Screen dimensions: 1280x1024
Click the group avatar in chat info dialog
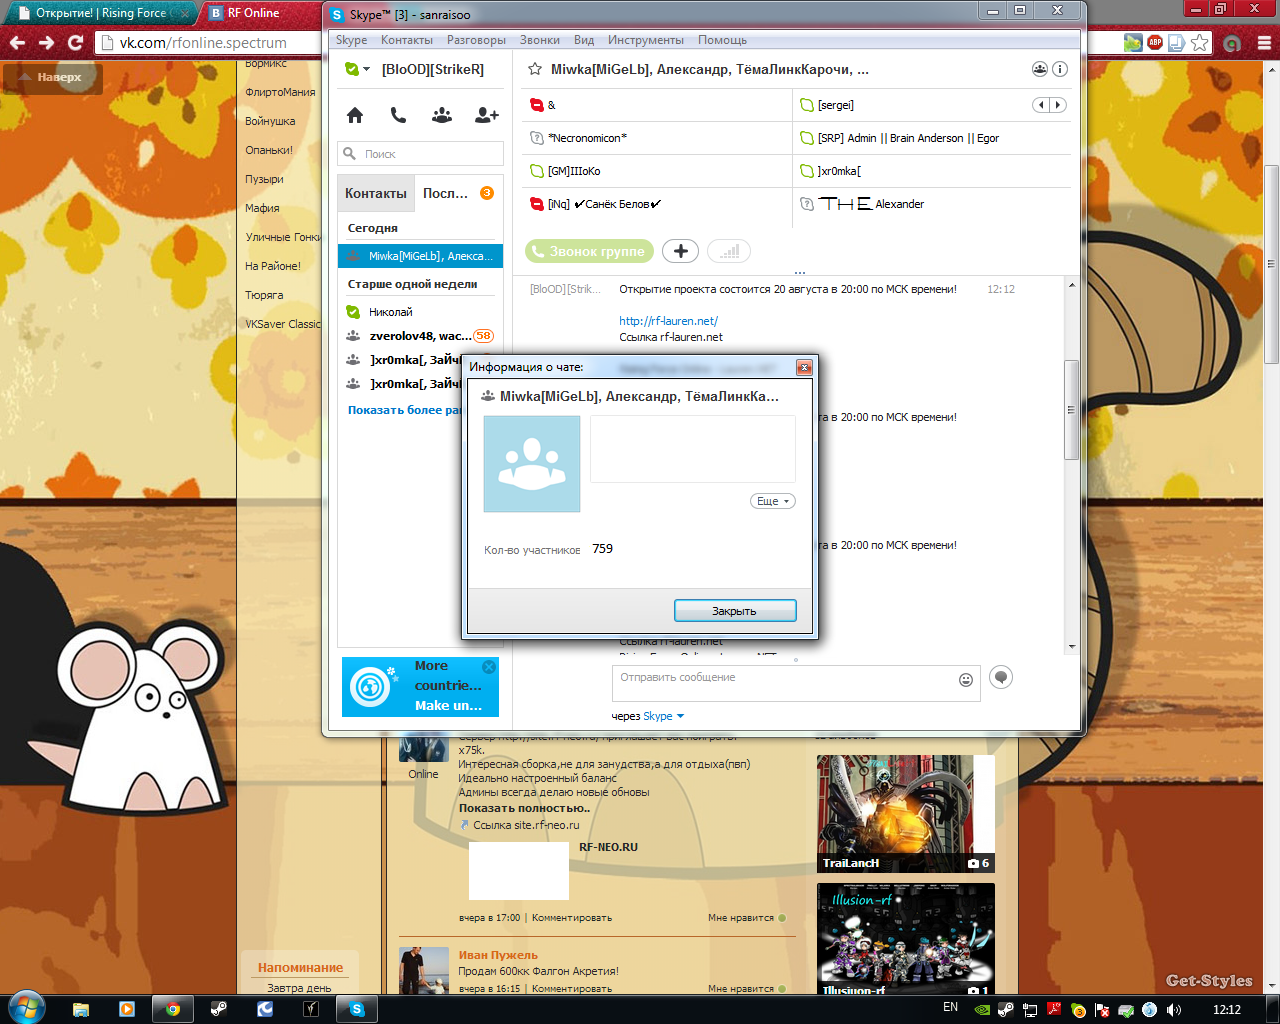tap(532, 464)
